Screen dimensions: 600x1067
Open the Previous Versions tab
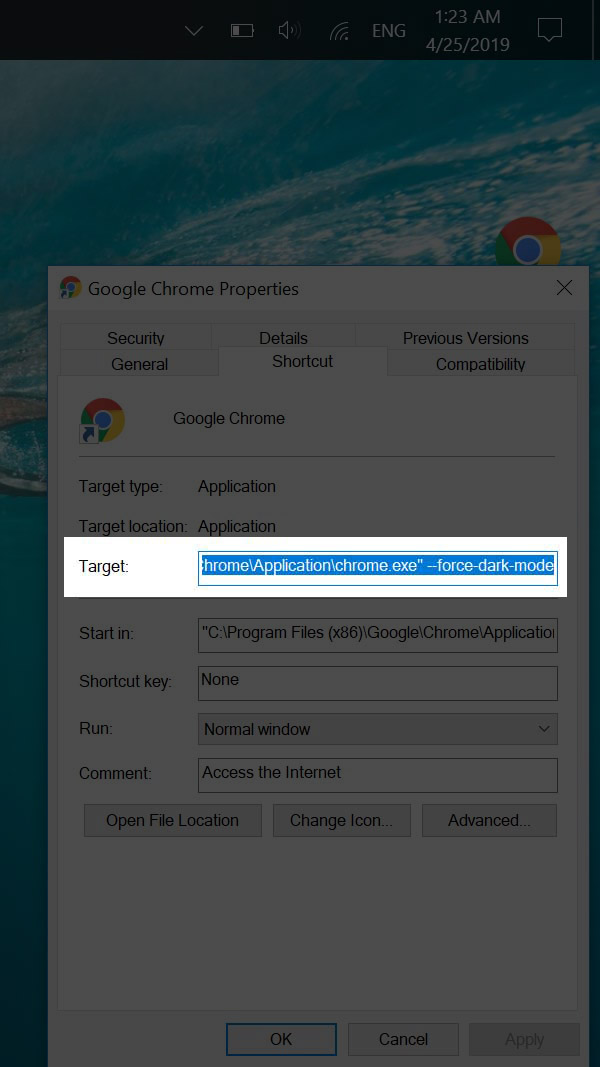(465, 338)
